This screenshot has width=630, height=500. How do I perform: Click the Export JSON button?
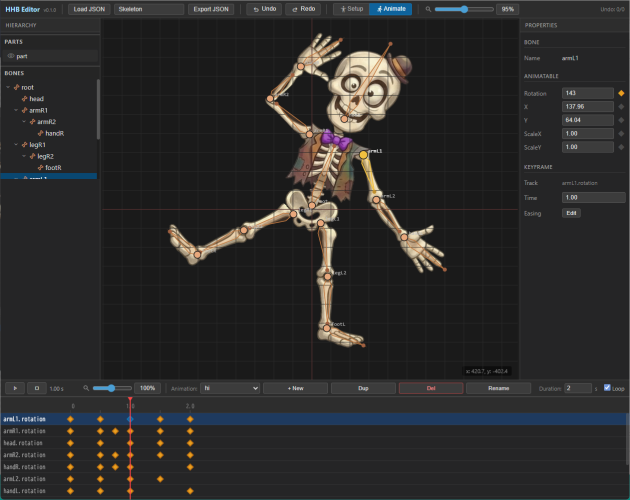tap(211, 8)
